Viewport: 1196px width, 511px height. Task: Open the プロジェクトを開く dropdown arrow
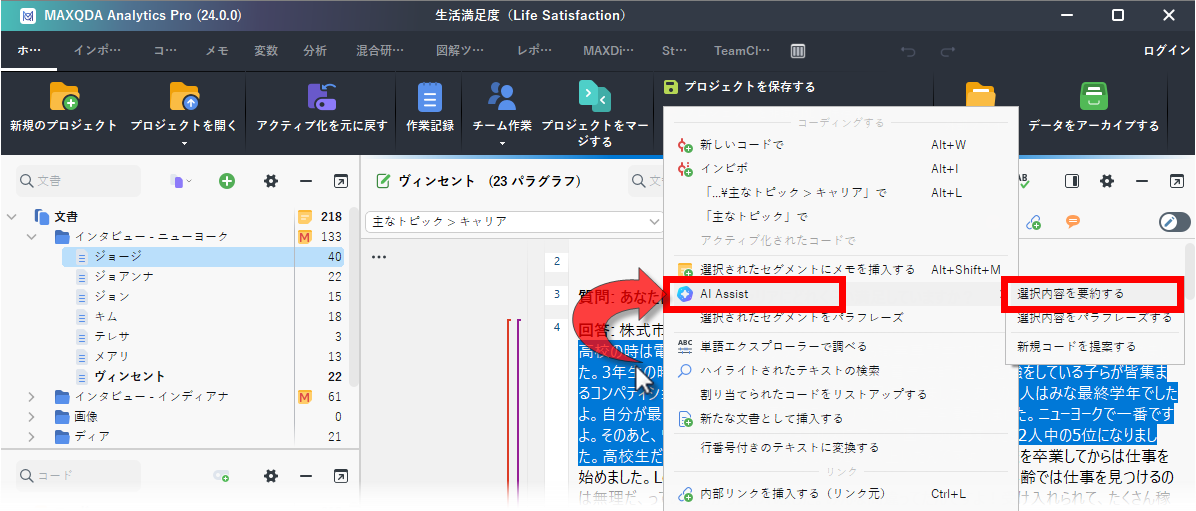point(184,143)
